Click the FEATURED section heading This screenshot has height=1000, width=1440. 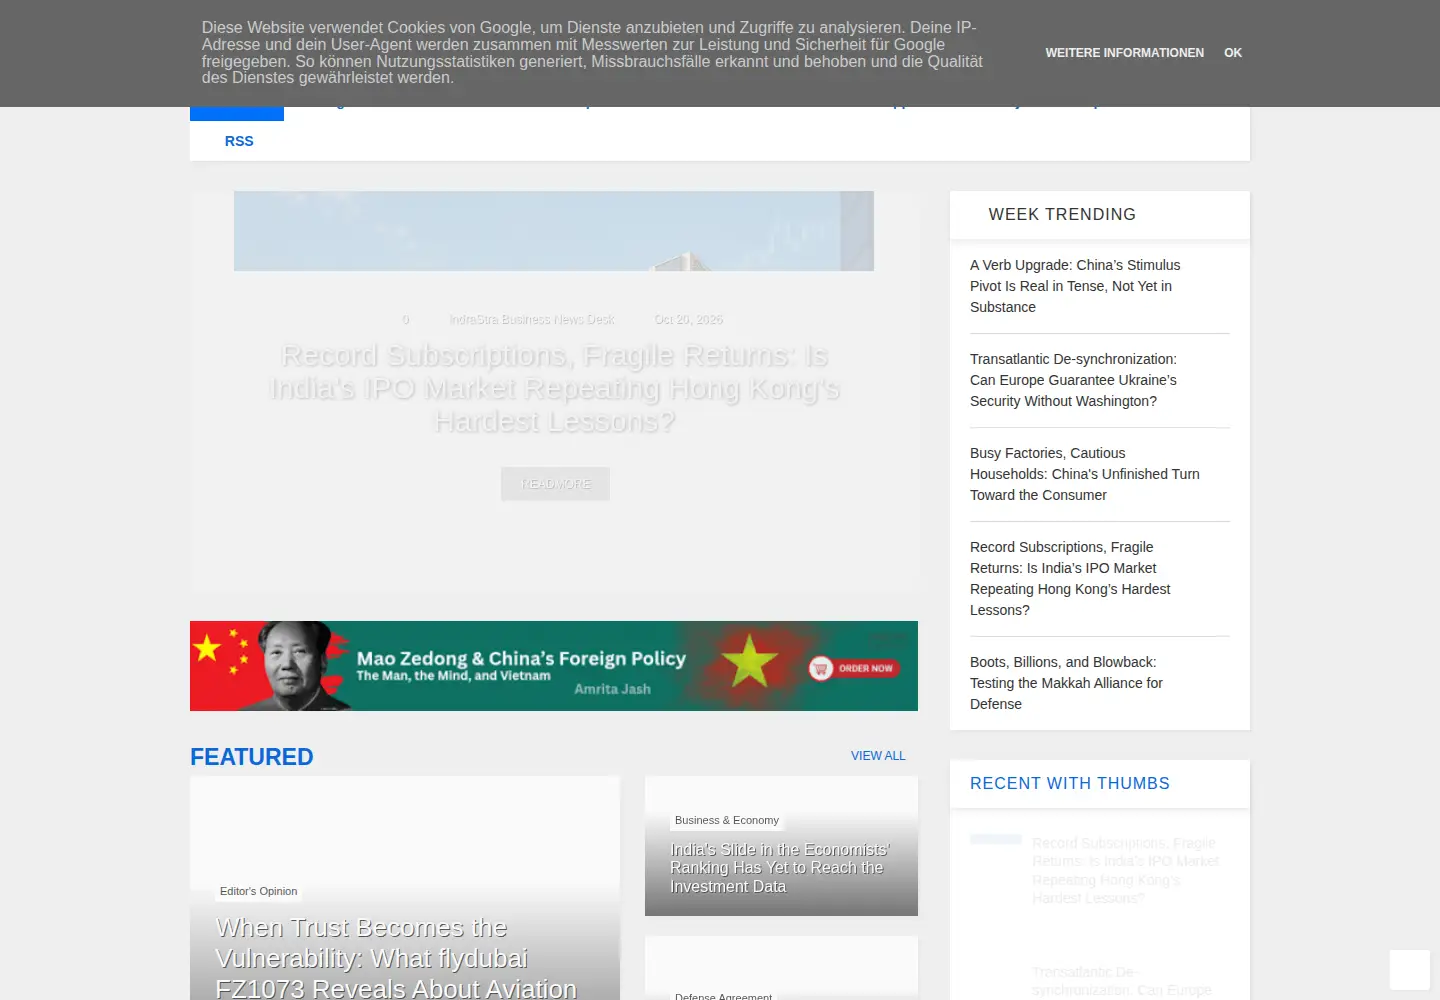click(x=252, y=757)
